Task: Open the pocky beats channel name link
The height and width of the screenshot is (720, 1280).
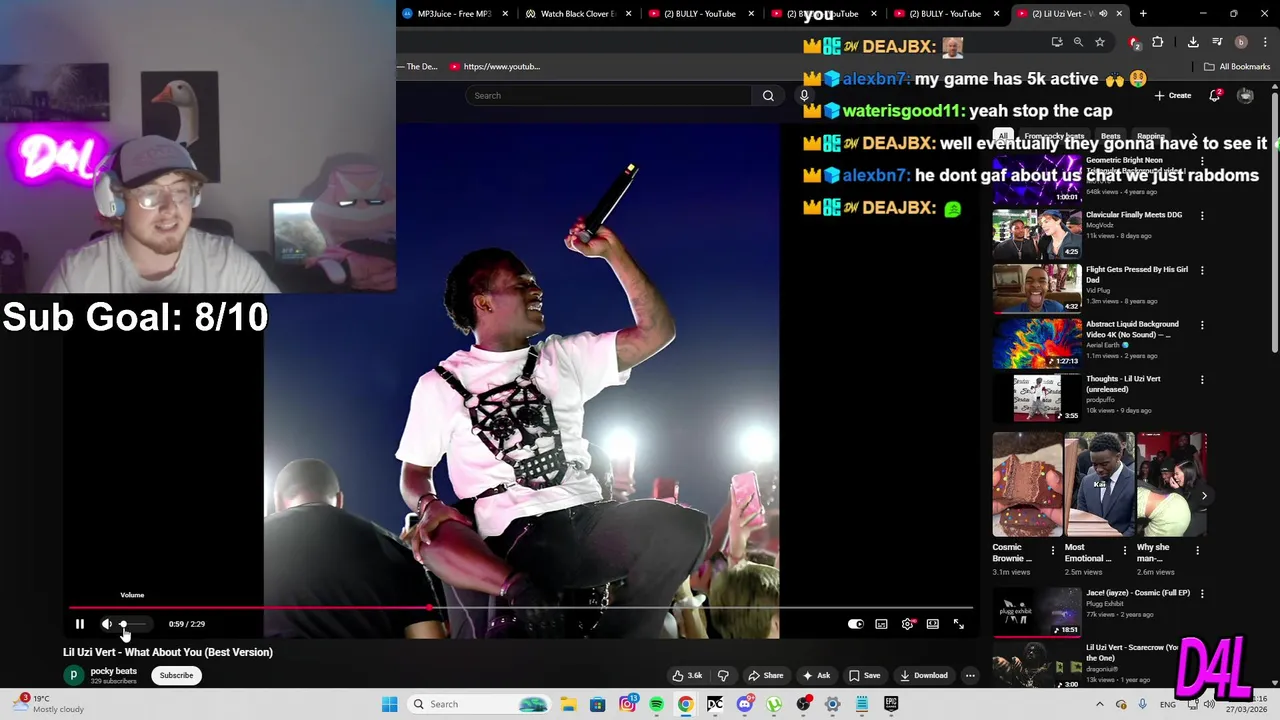Action: point(113,671)
